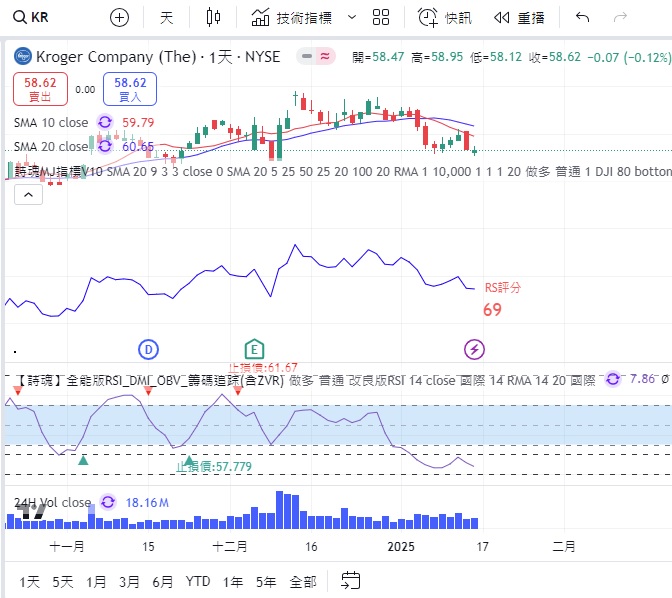Click the RS評分 label
672x598 pixels.
click(x=502, y=288)
